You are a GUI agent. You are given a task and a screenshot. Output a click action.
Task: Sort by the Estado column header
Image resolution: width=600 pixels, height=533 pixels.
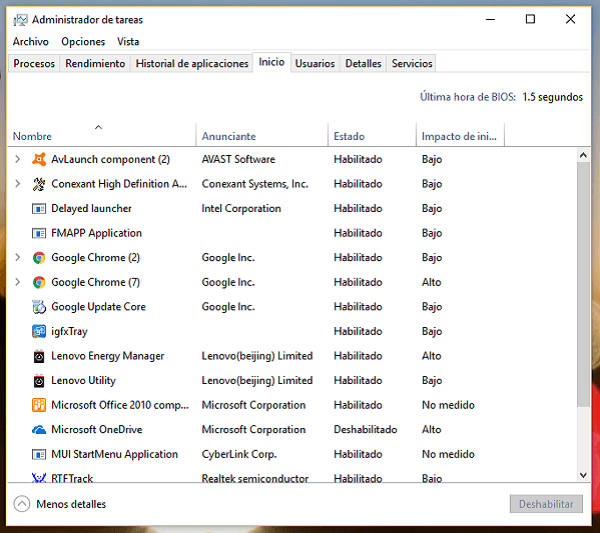(x=349, y=136)
